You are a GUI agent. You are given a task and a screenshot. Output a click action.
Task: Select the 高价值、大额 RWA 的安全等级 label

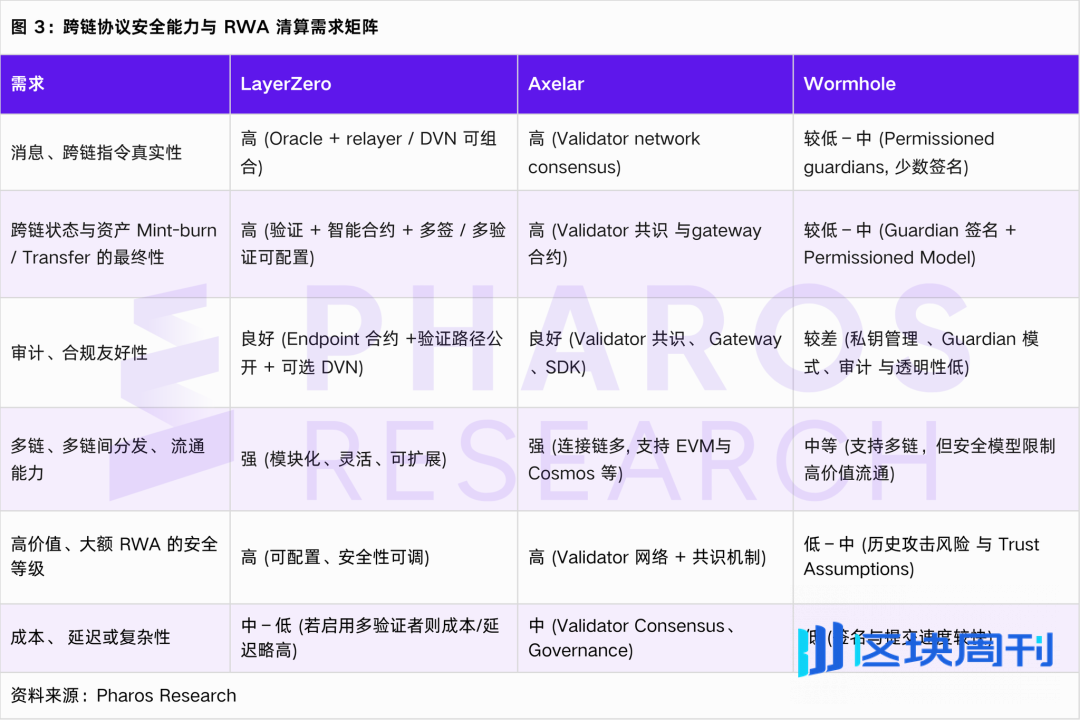pyautogui.click(x=110, y=557)
